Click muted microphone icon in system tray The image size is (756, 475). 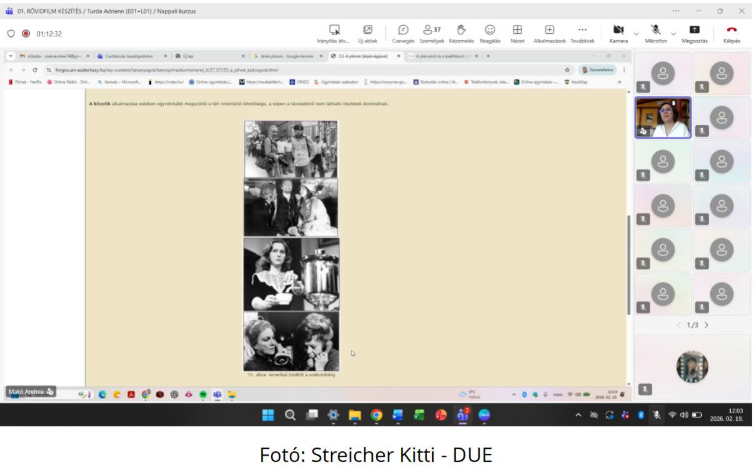point(656,415)
